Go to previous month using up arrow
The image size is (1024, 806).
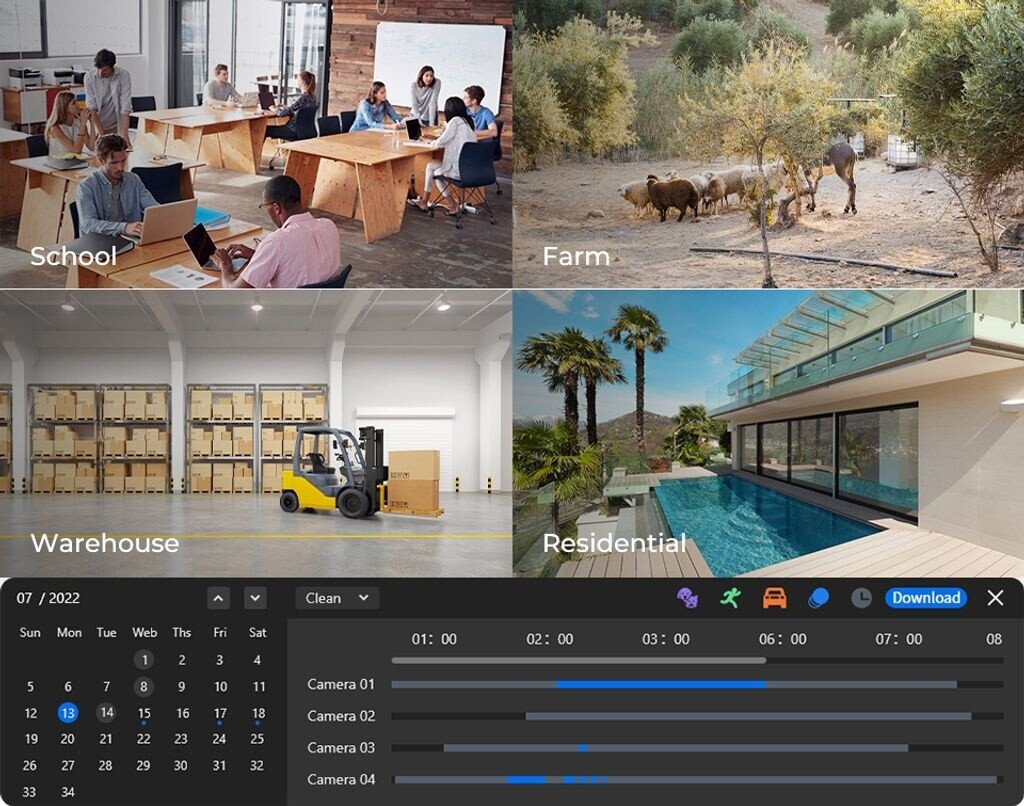[x=219, y=598]
